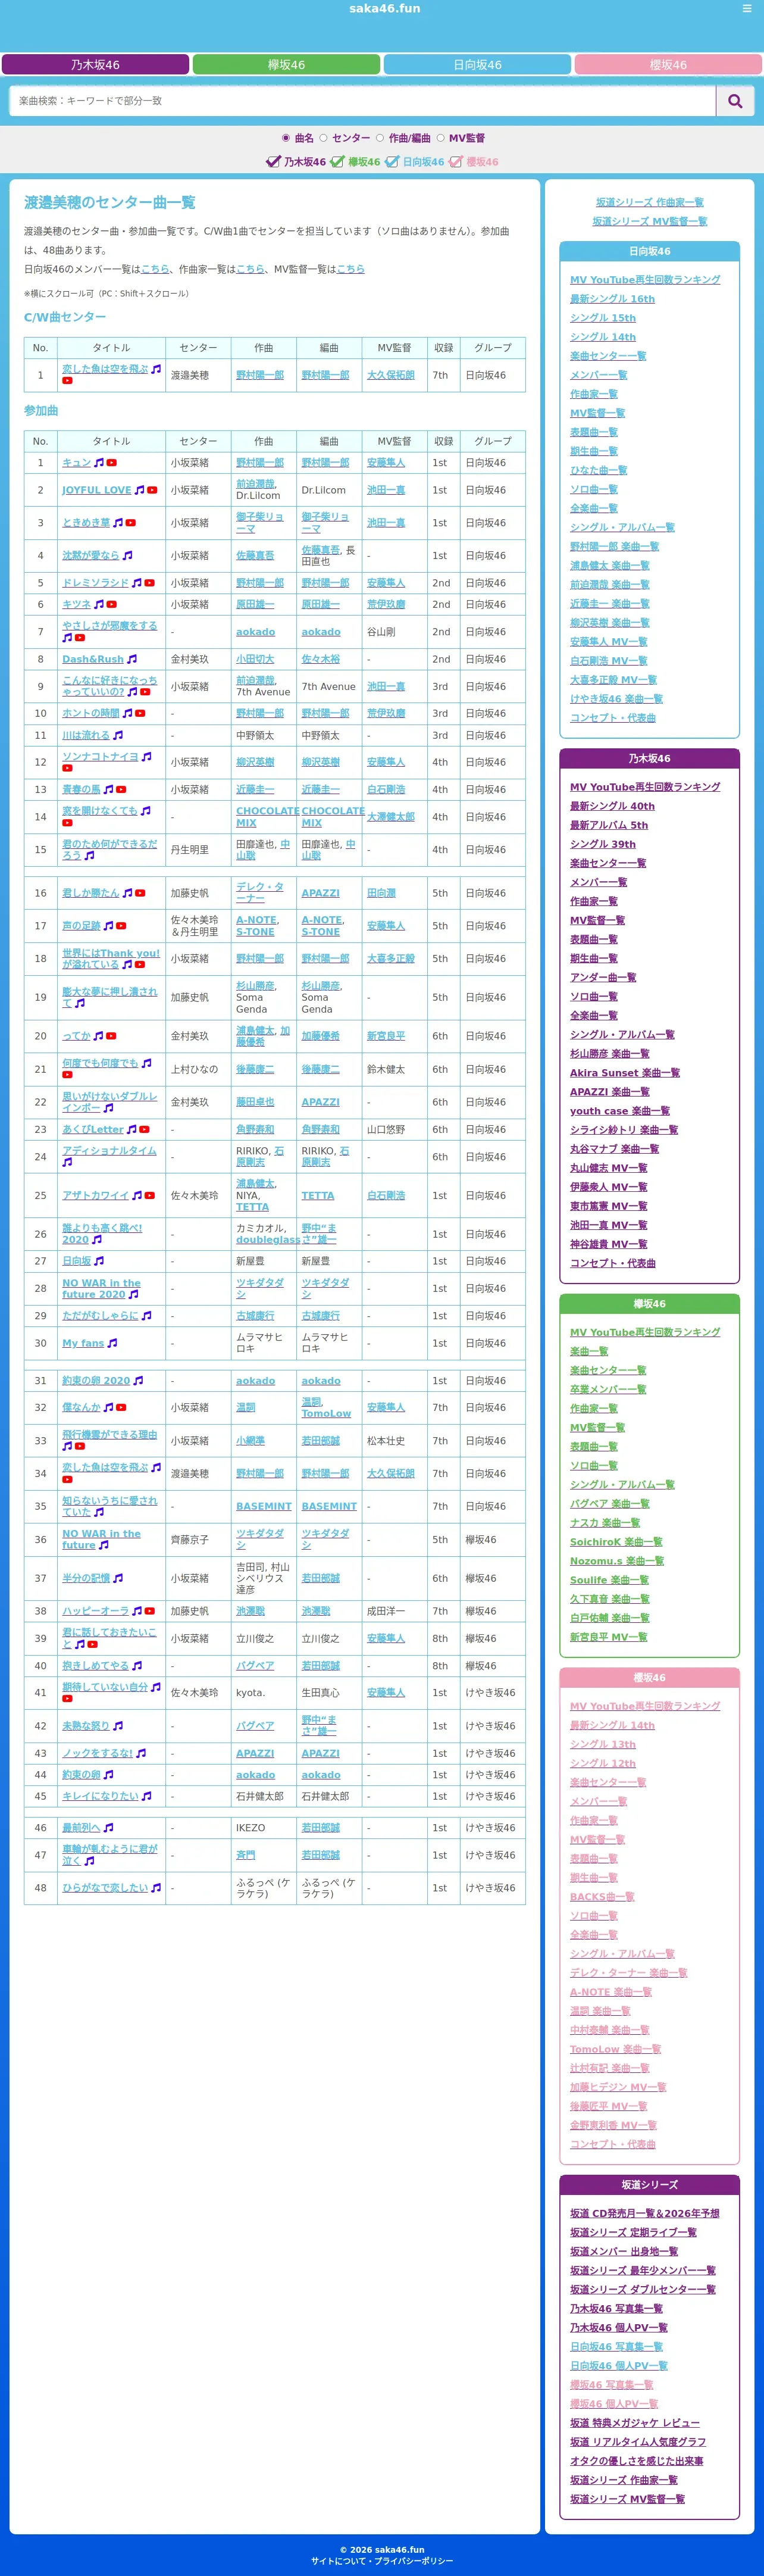Image resolution: width=764 pixels, height=2576 pixels.
Task: Switch to the green 欅坂46 tab
Action: point(286,65)
